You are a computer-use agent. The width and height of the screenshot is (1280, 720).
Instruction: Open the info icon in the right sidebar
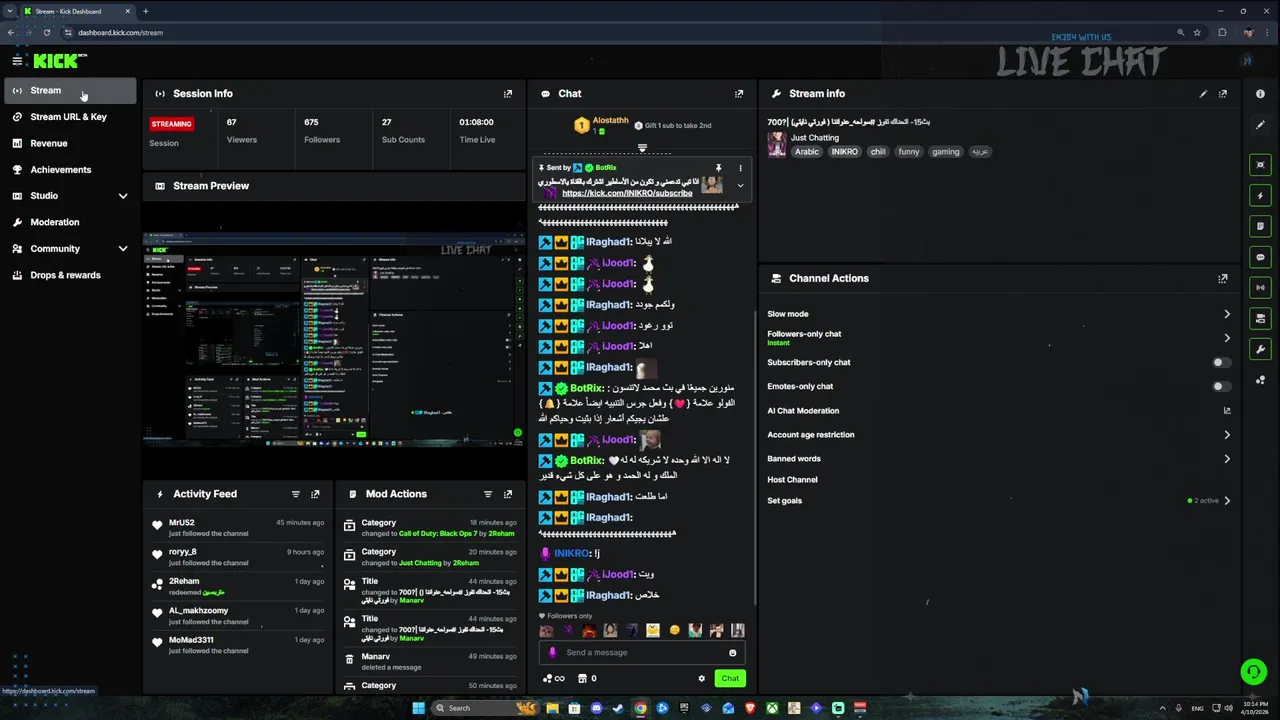pyautogui.click(x=1260, y=94)
